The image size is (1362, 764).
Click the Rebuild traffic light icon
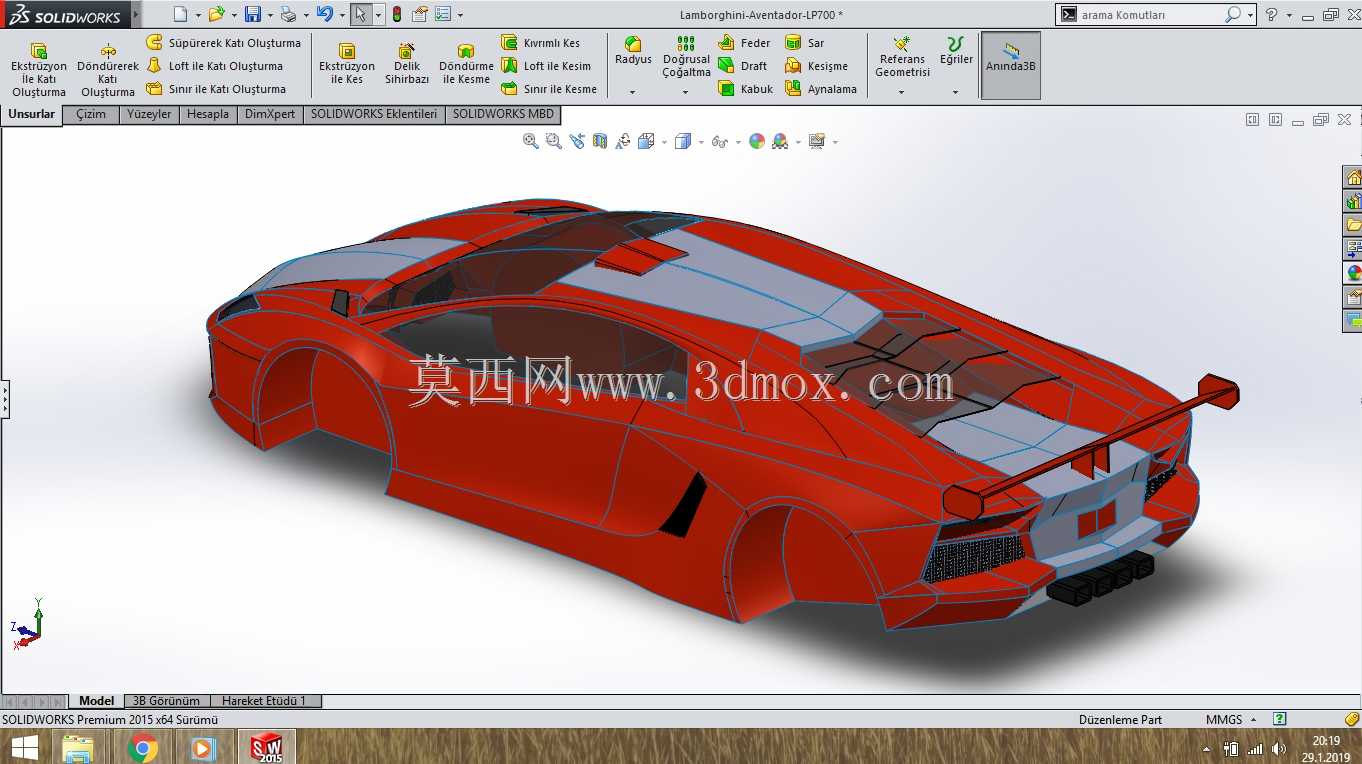(396, 14)
